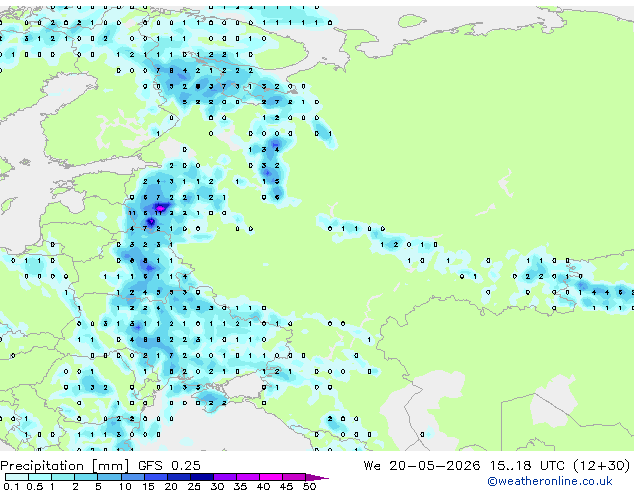
Task: Click the 1–2 mm legend color box
Action: [63, 477]
